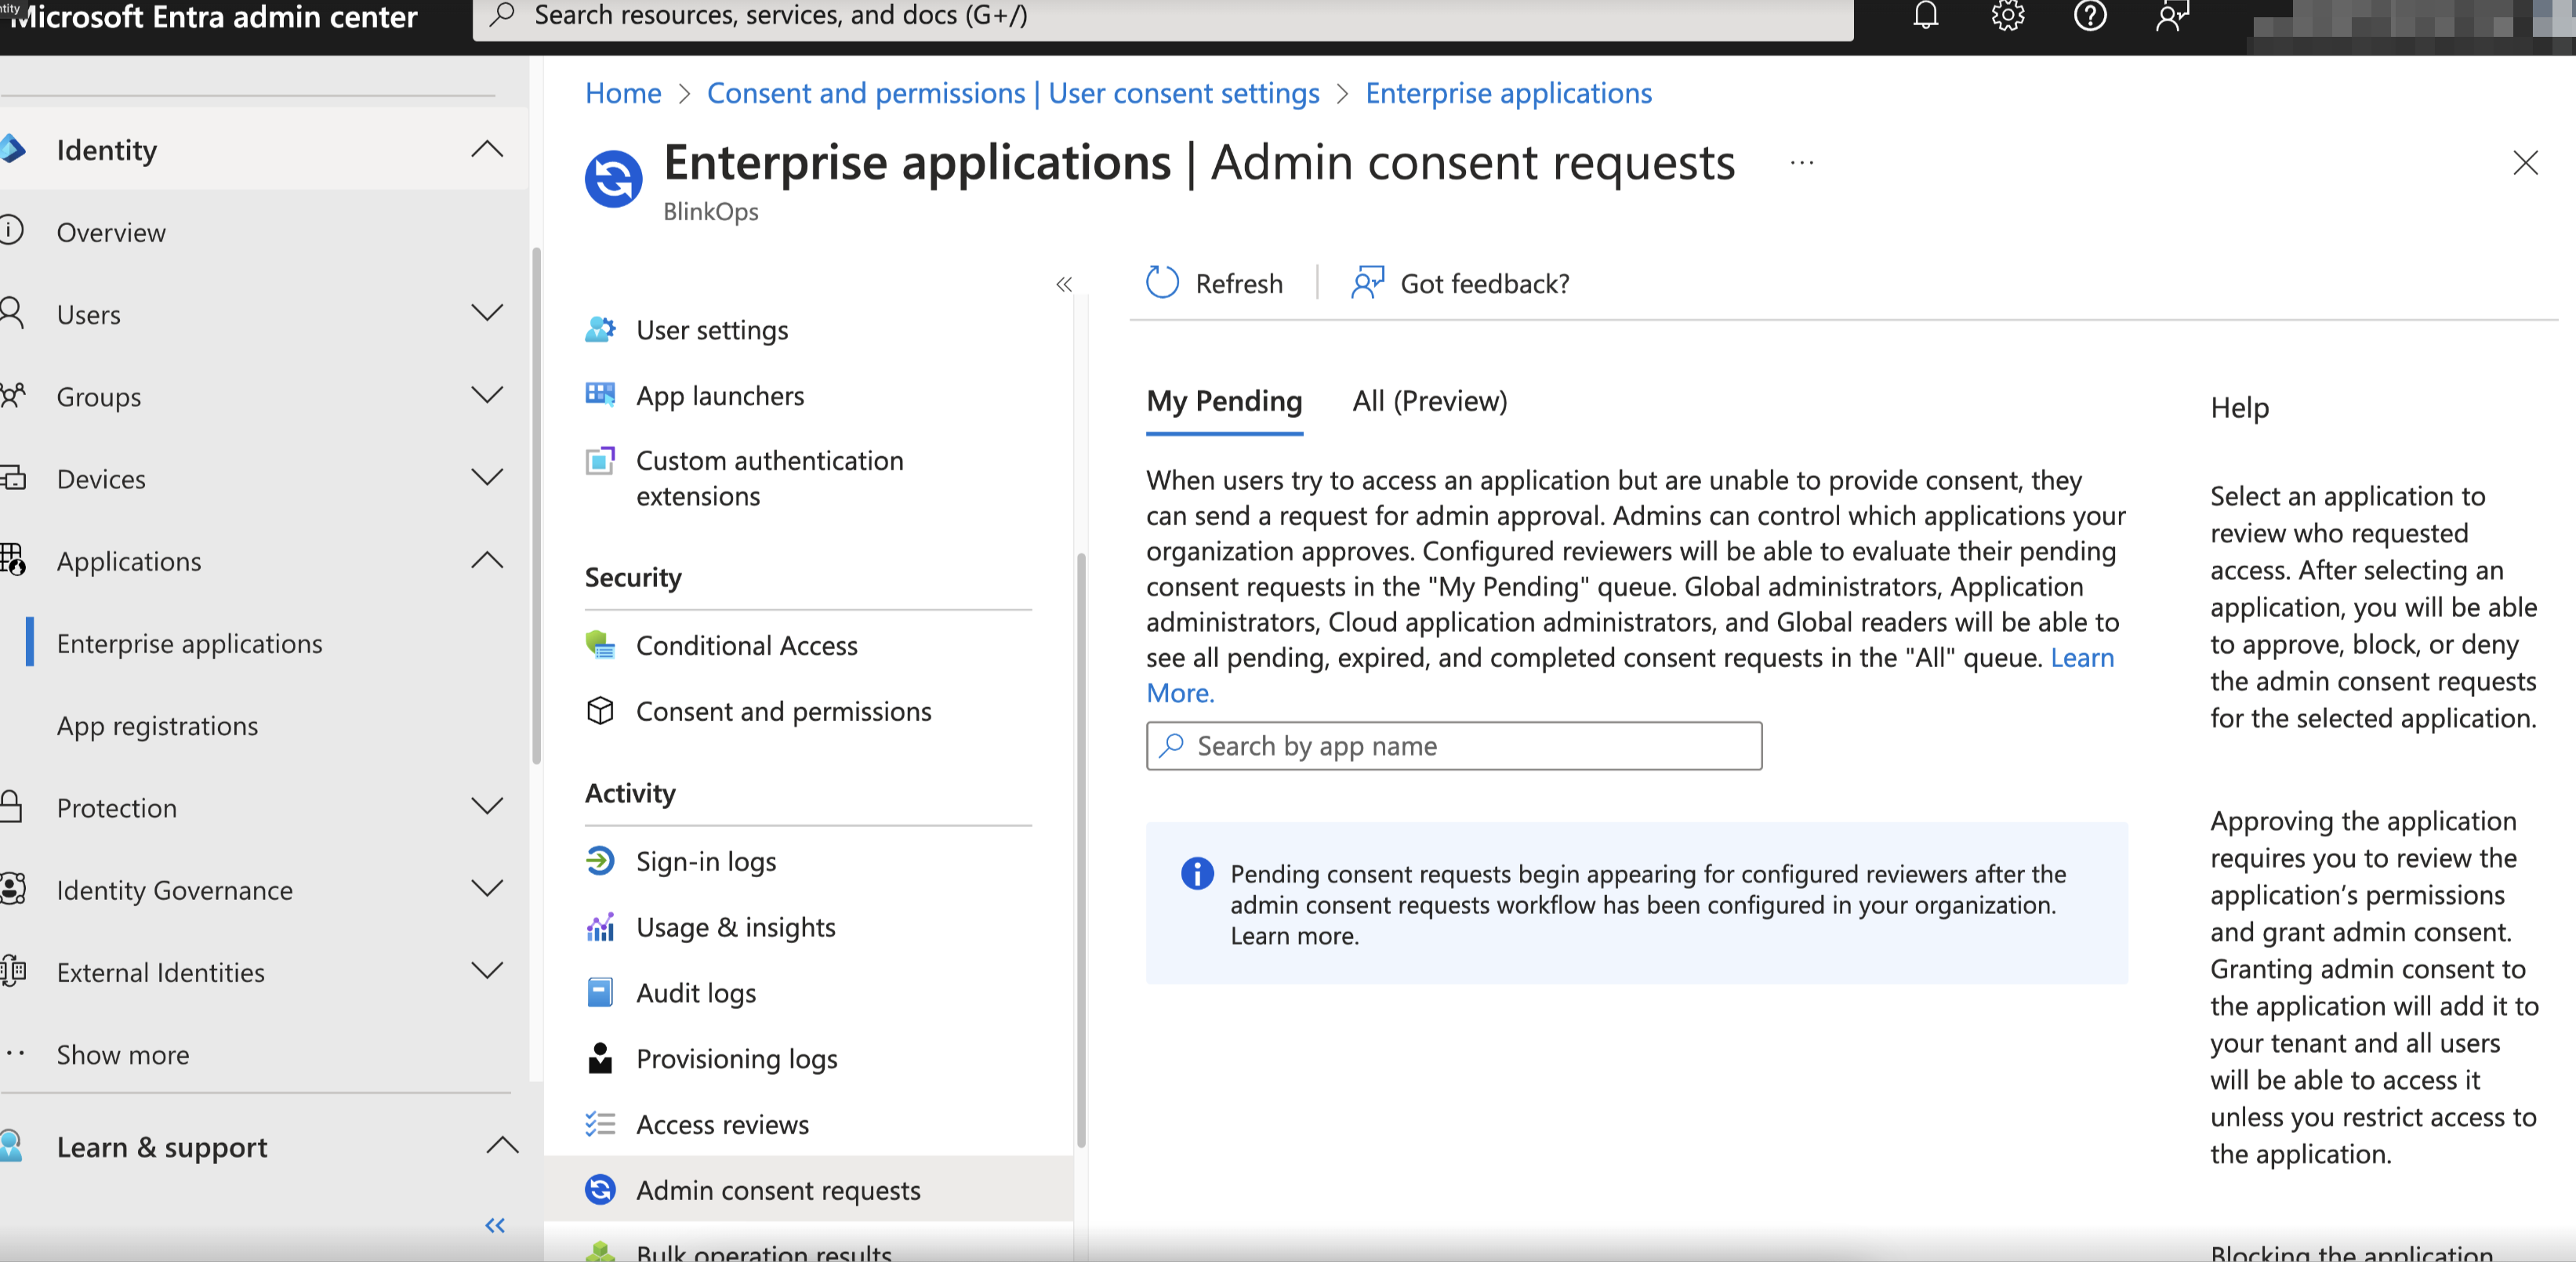
Task: Click the Provisioning logs icon
Action: click(601, 1057)
